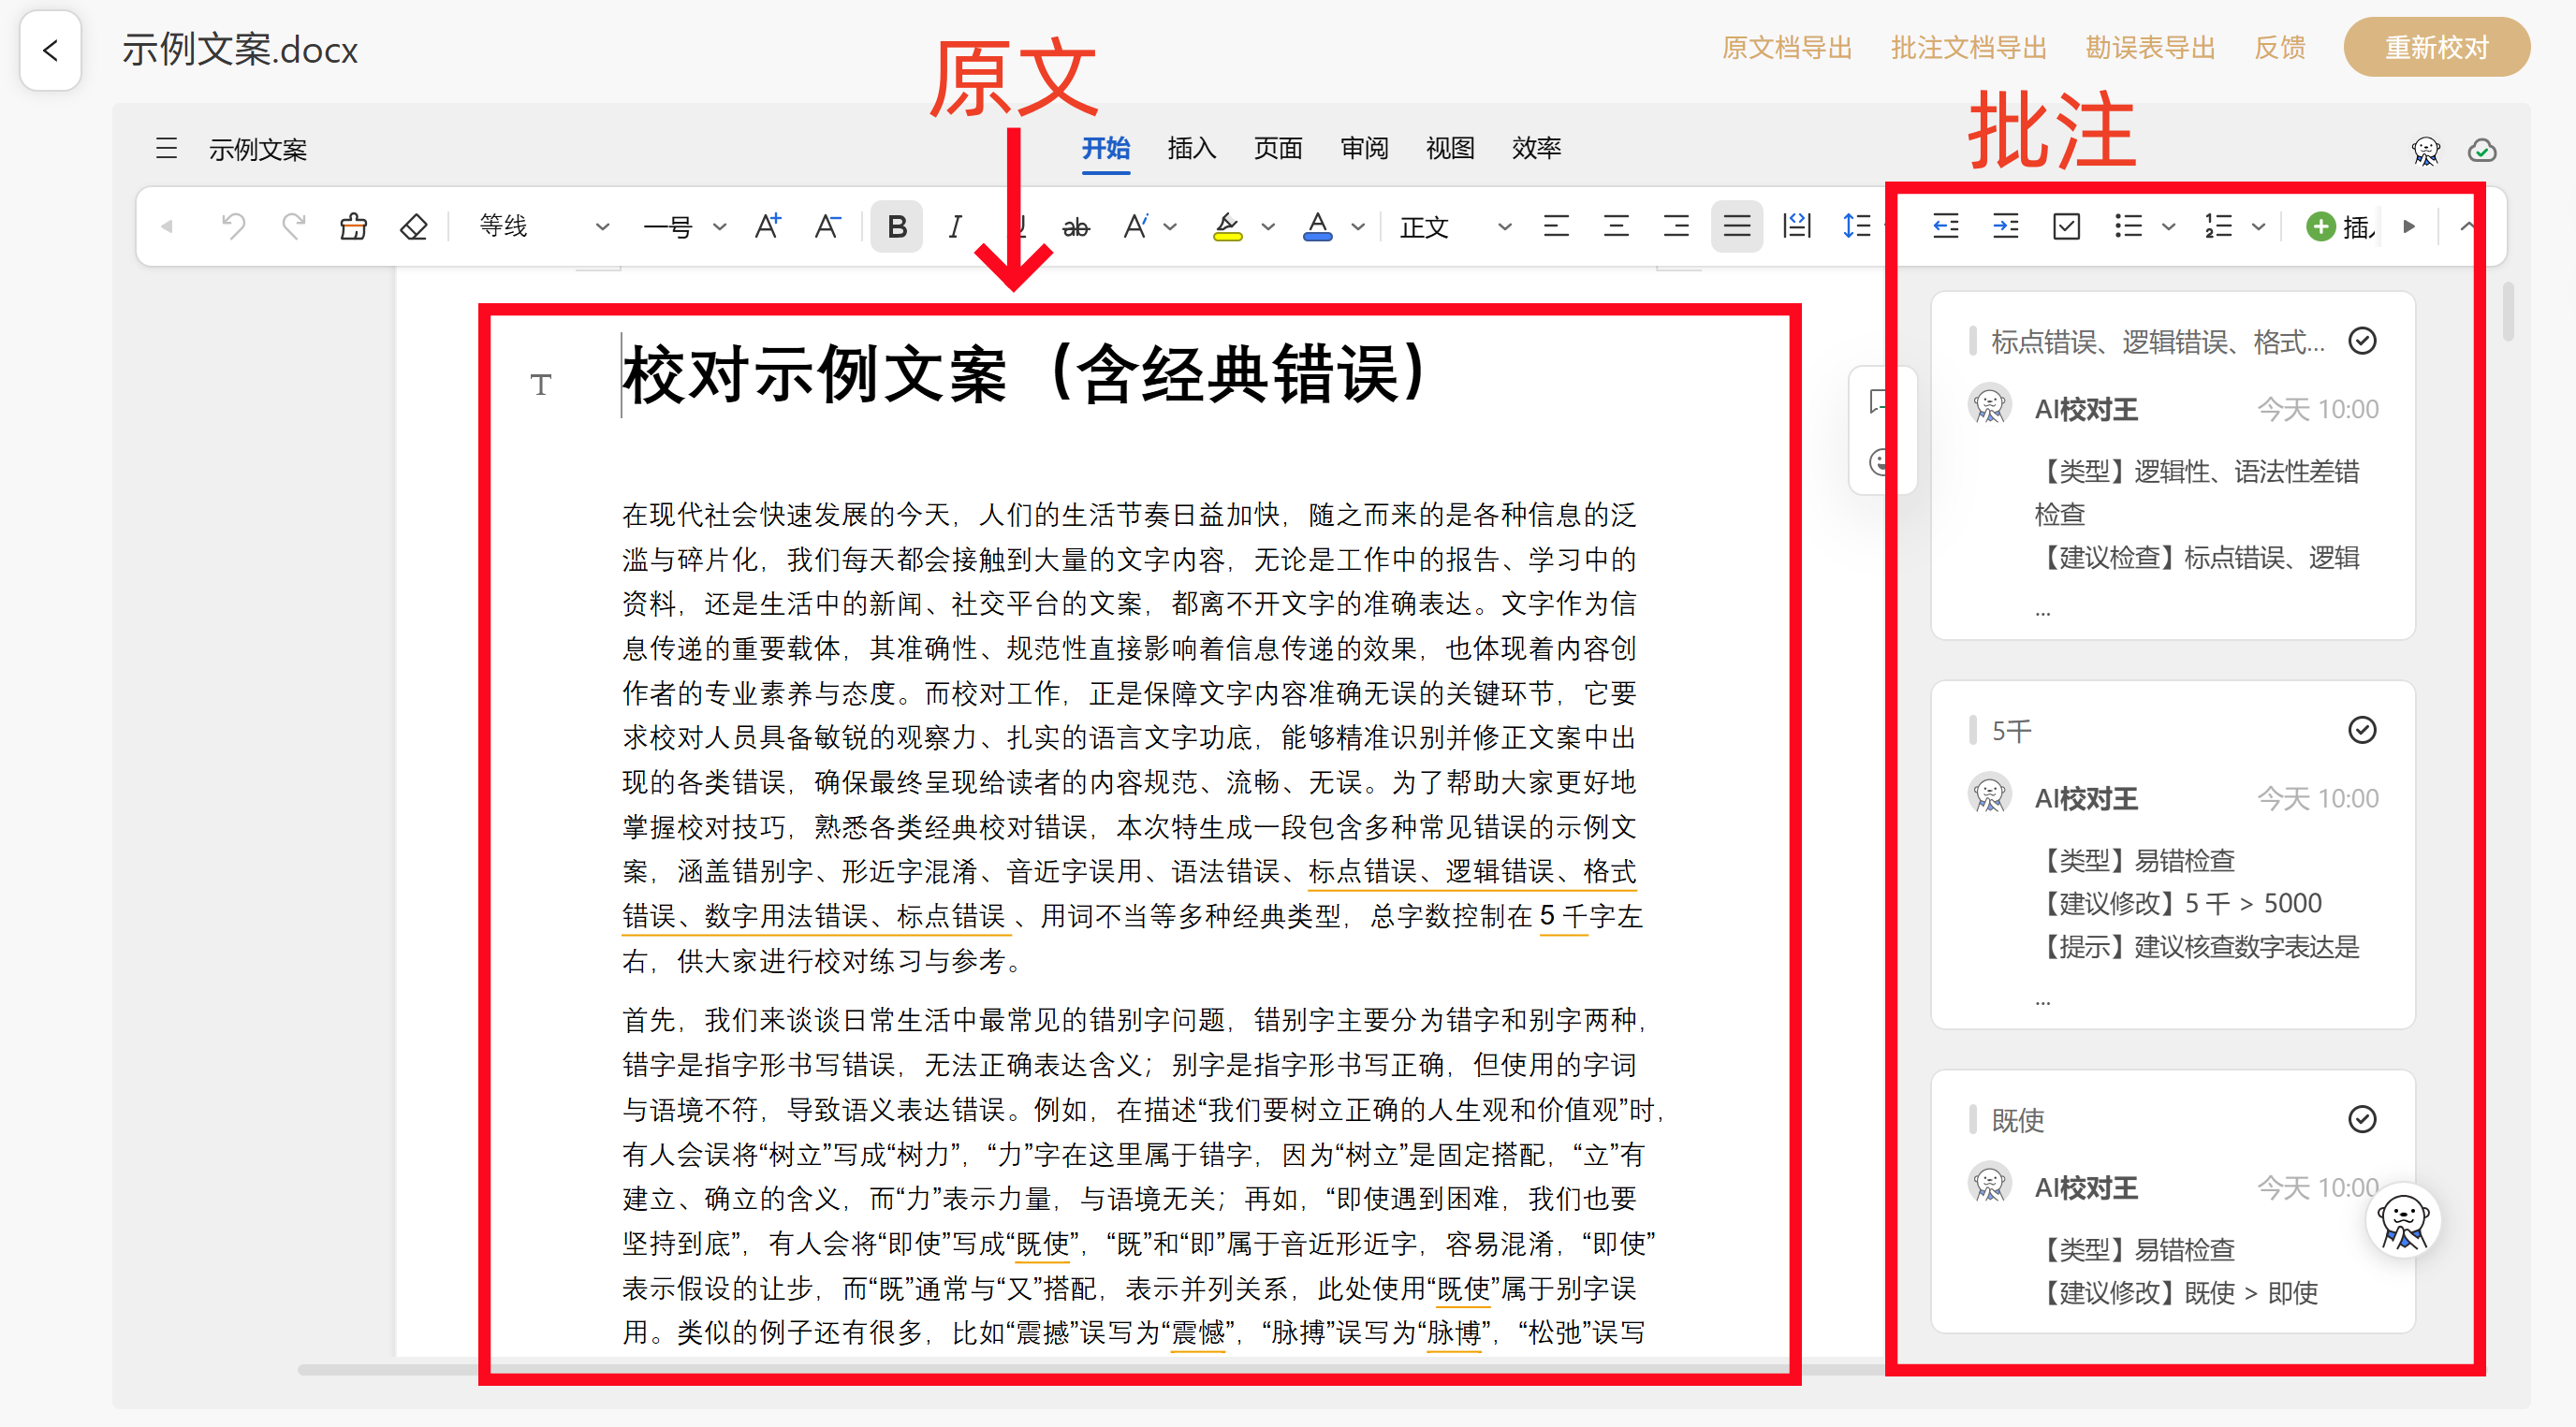Click 勘误表导出 link
The image size is (2576, 1427).
2150,47
